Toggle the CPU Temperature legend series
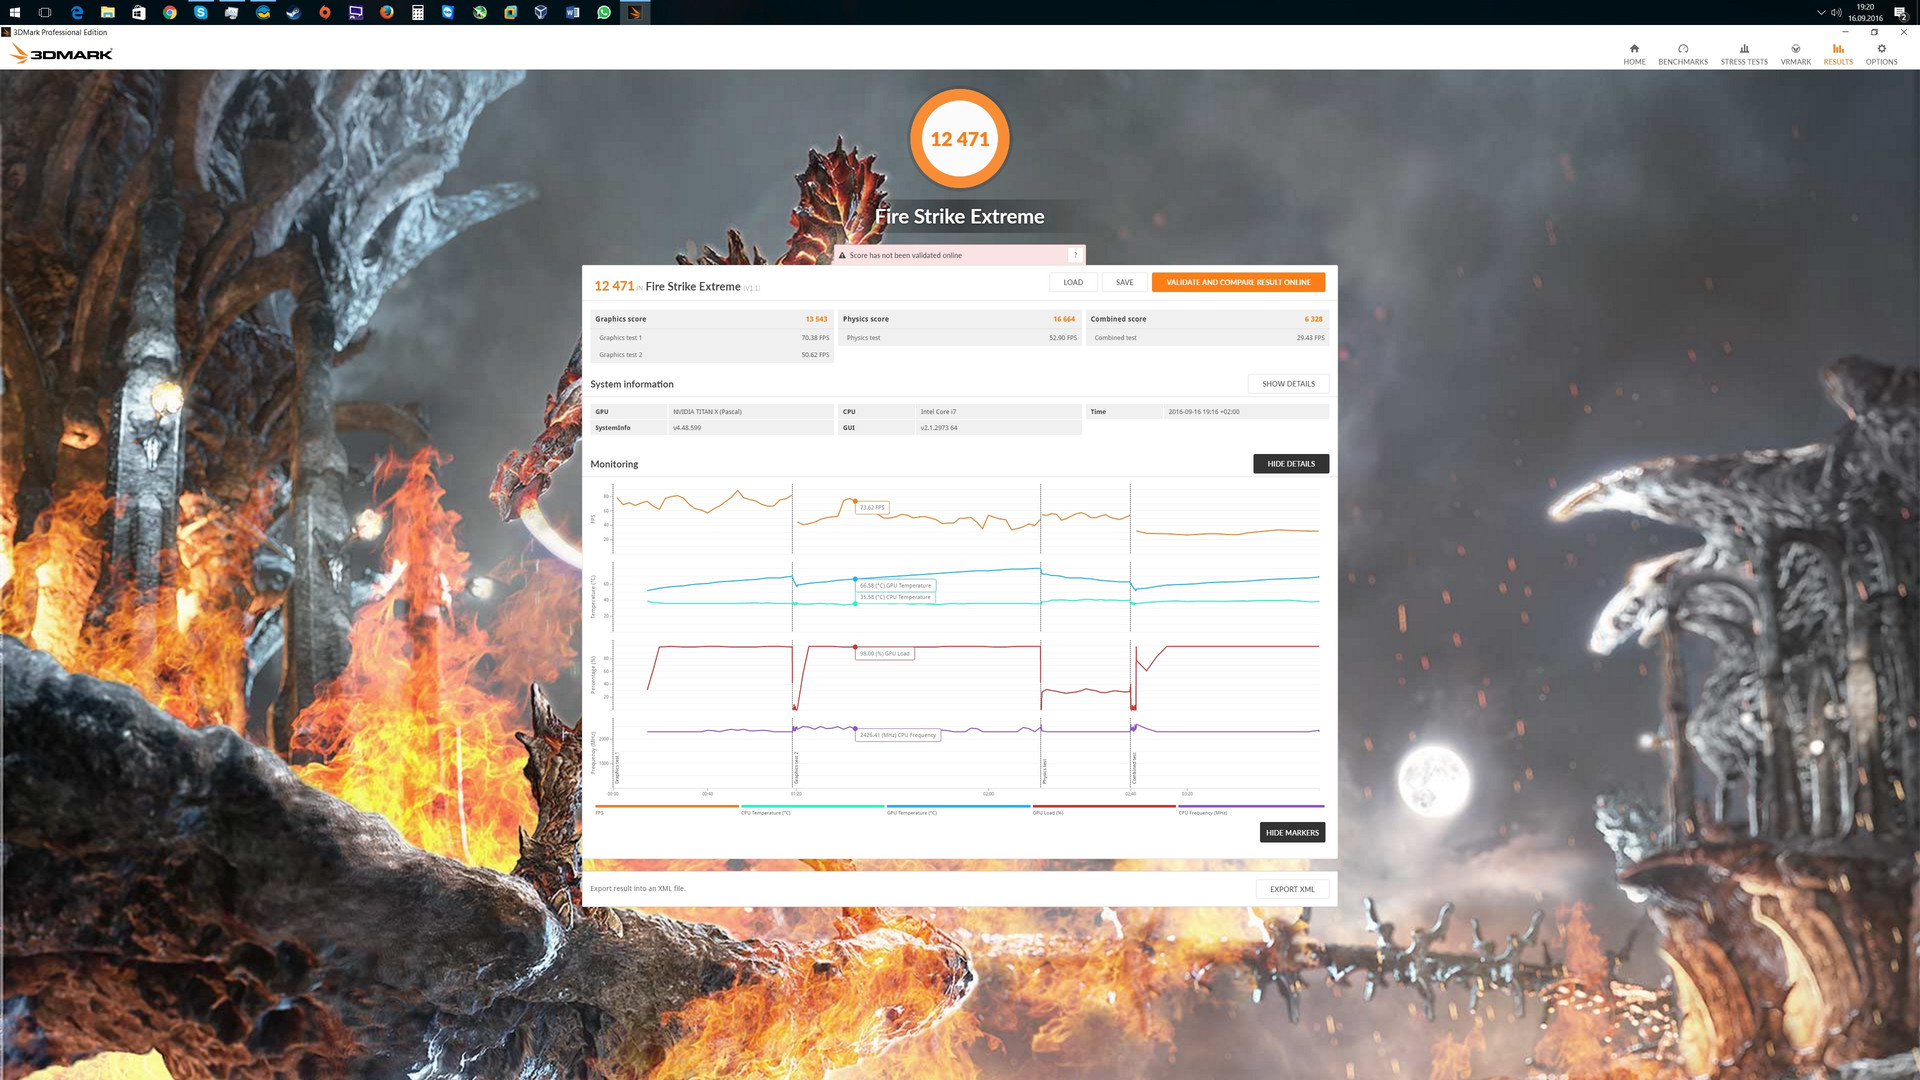 [812, 809]
